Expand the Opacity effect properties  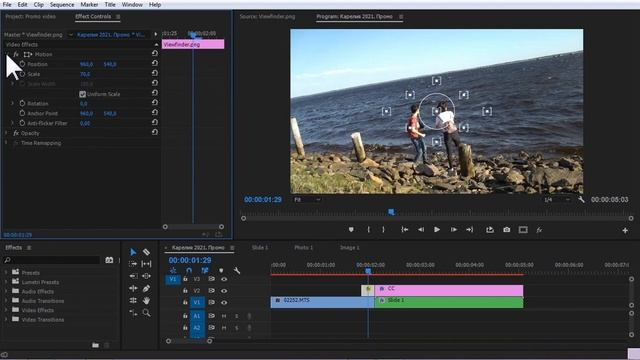6,133
